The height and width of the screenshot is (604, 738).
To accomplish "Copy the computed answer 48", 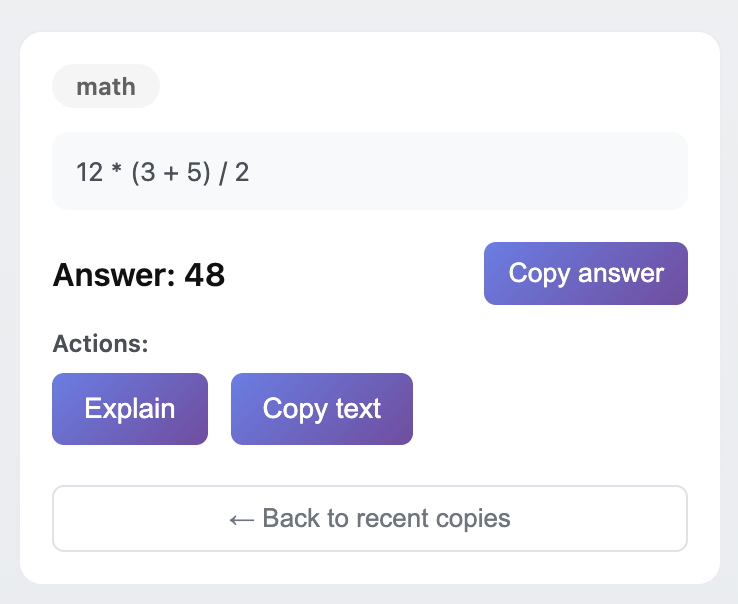I will 585,273.
